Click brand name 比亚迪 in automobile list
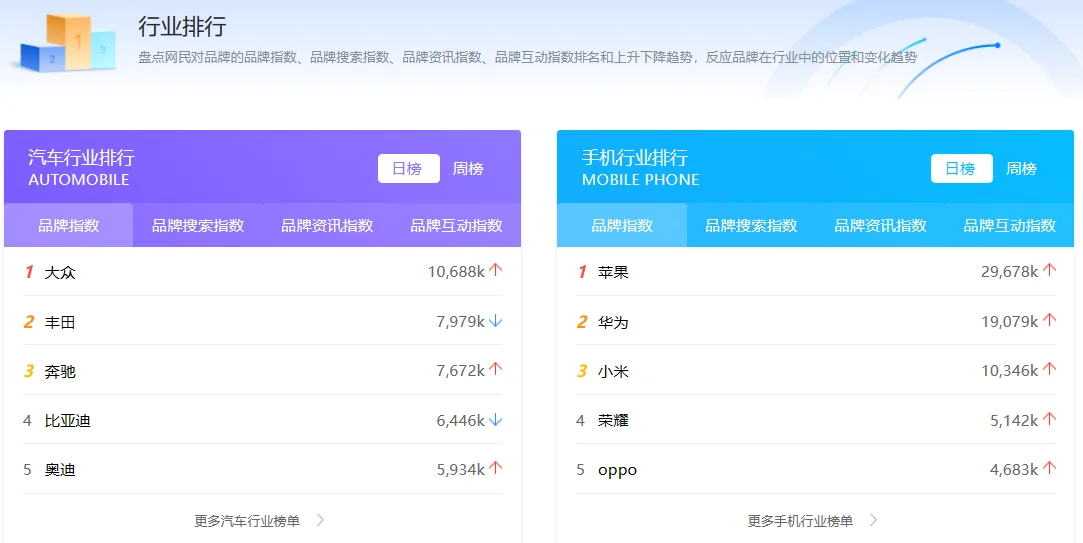This screenshot has height=543, width=1083. tap(68, 420)
